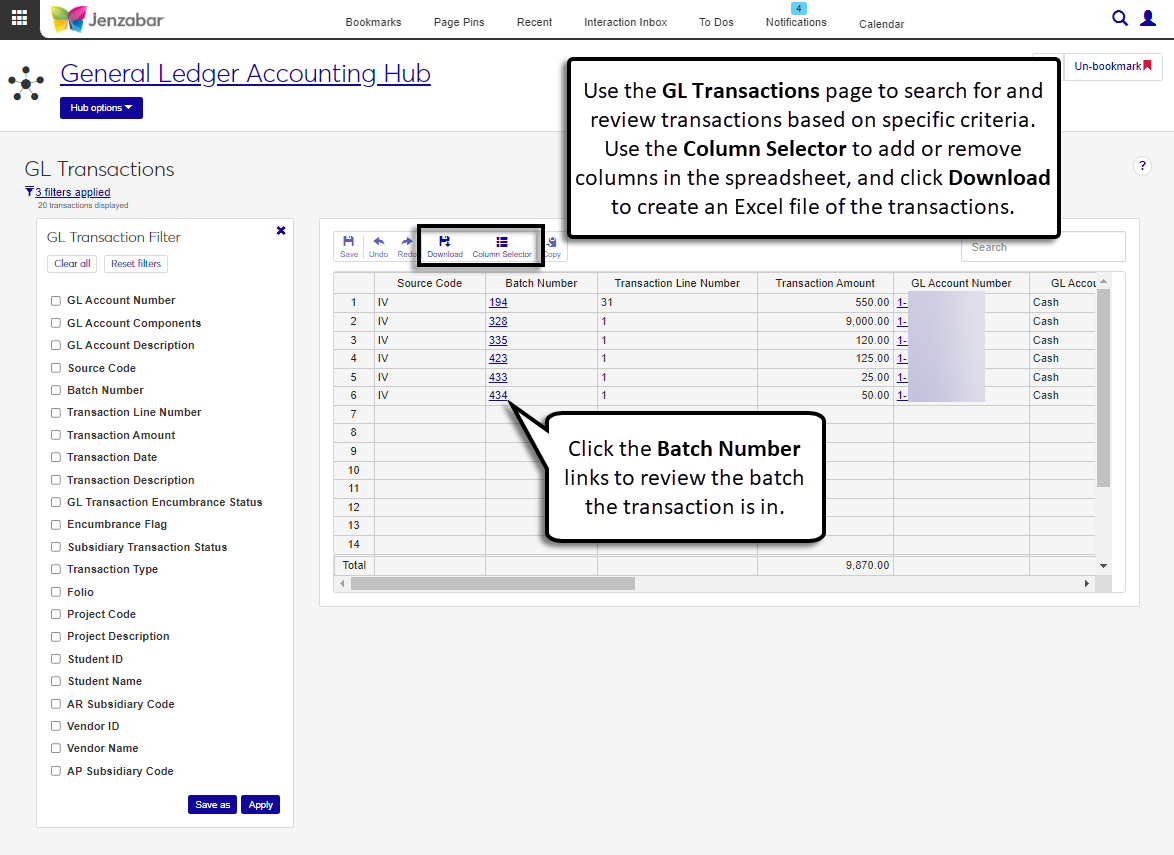
Task: Click the scroll left arrow of the grid
Action: point(342,583)
